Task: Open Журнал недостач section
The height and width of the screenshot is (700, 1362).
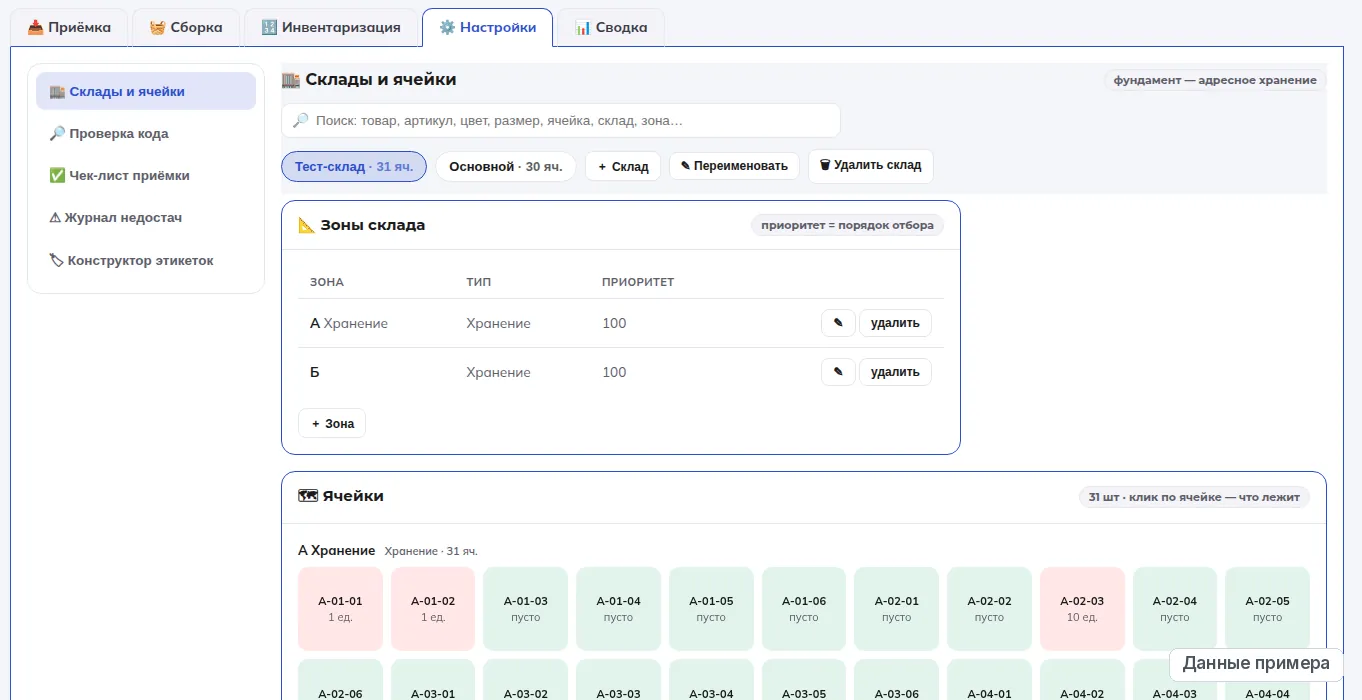Action: pyautogui.click(x=146, y=217)
